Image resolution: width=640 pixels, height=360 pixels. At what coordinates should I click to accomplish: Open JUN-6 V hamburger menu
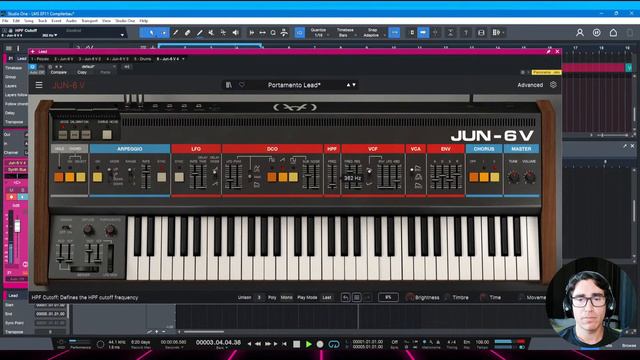coord(39,85)
